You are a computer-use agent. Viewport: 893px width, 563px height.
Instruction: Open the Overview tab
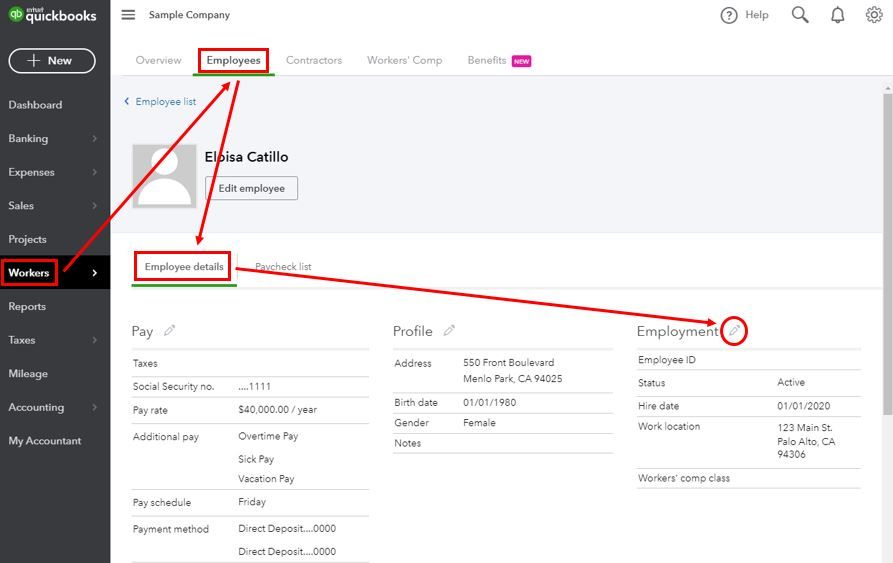158,60
